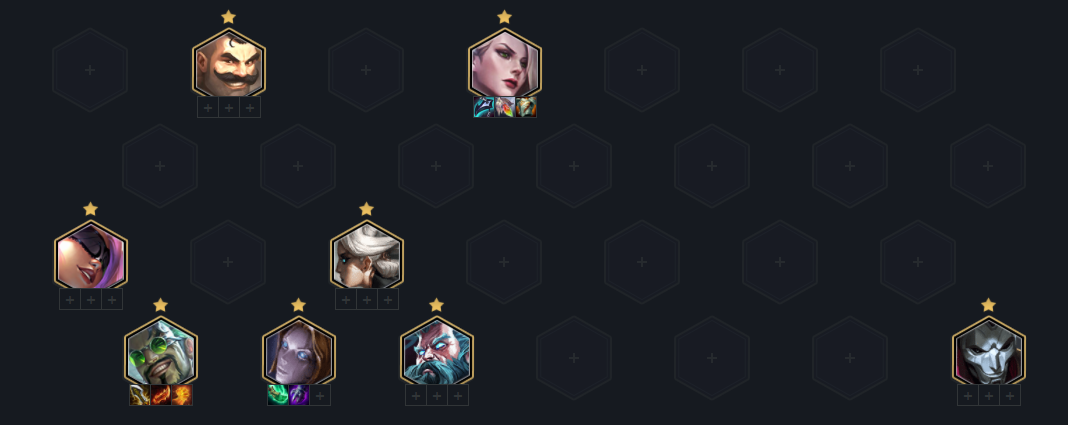Select the pale-haired green-eyed woman champion hex
The image size is (1068, 425).
(505, 65)
